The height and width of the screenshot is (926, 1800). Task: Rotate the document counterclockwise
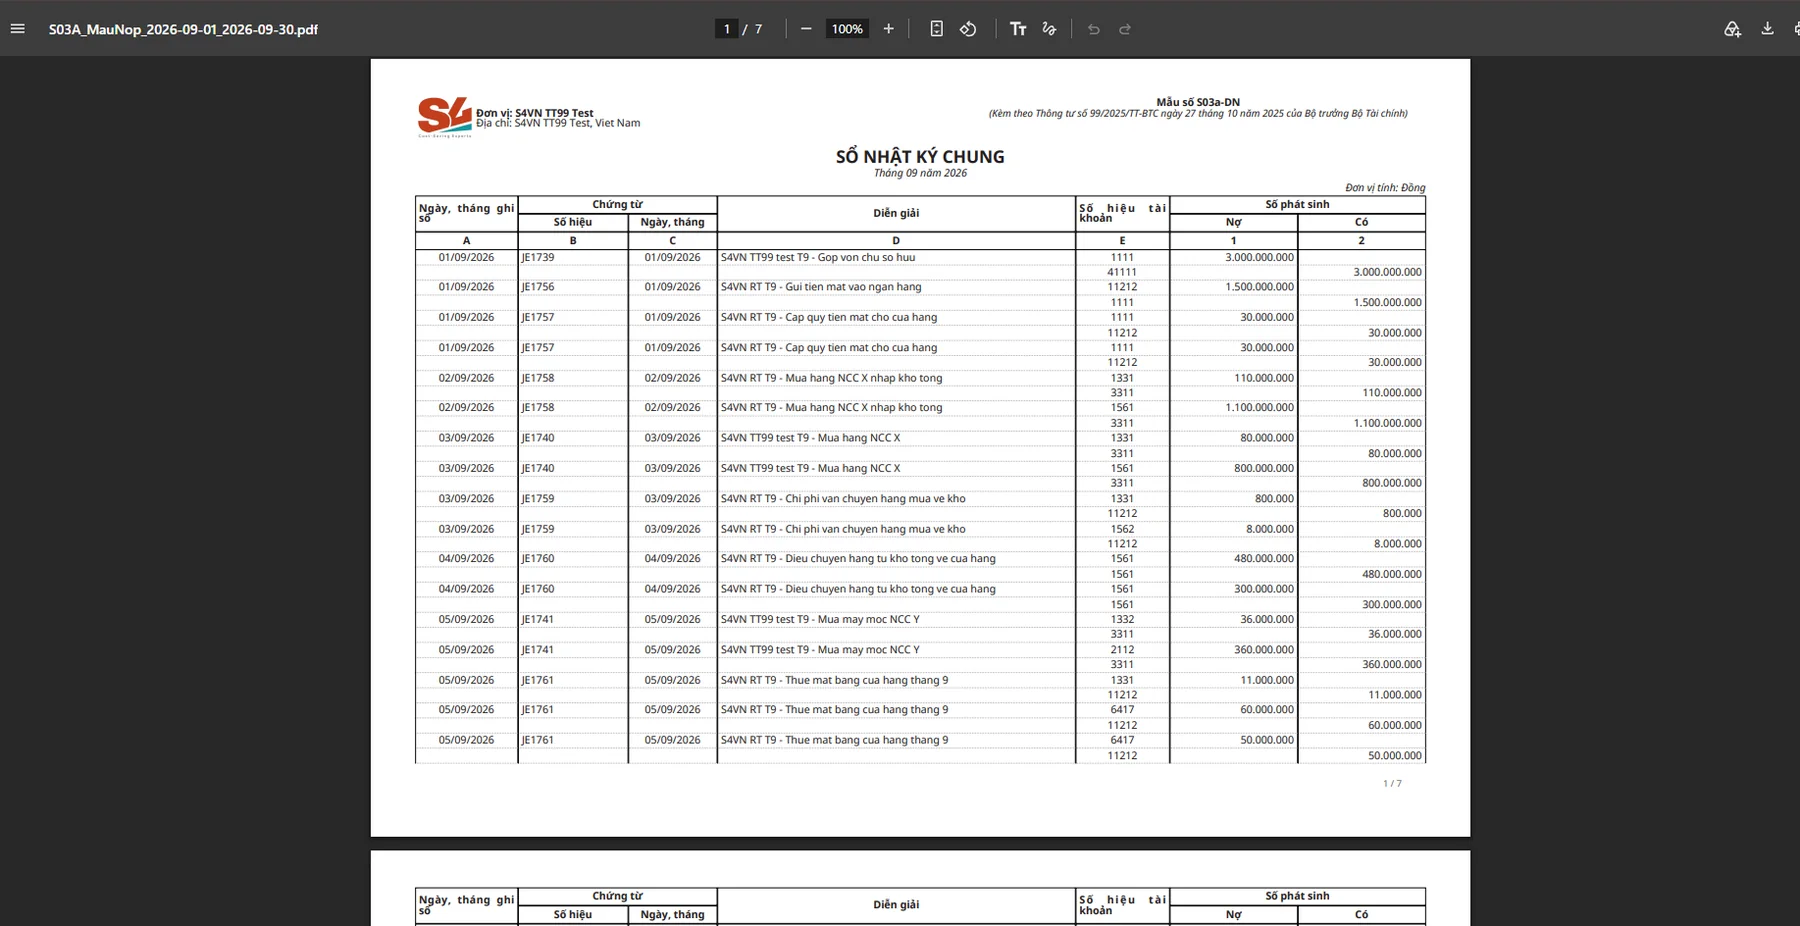click(x=968, y=29)
